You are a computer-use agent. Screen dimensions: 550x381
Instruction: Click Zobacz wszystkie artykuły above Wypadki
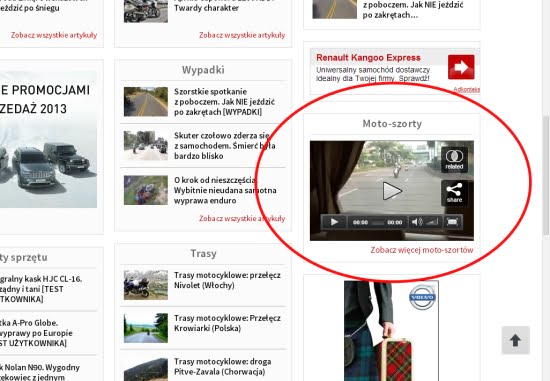coord(242,35)
